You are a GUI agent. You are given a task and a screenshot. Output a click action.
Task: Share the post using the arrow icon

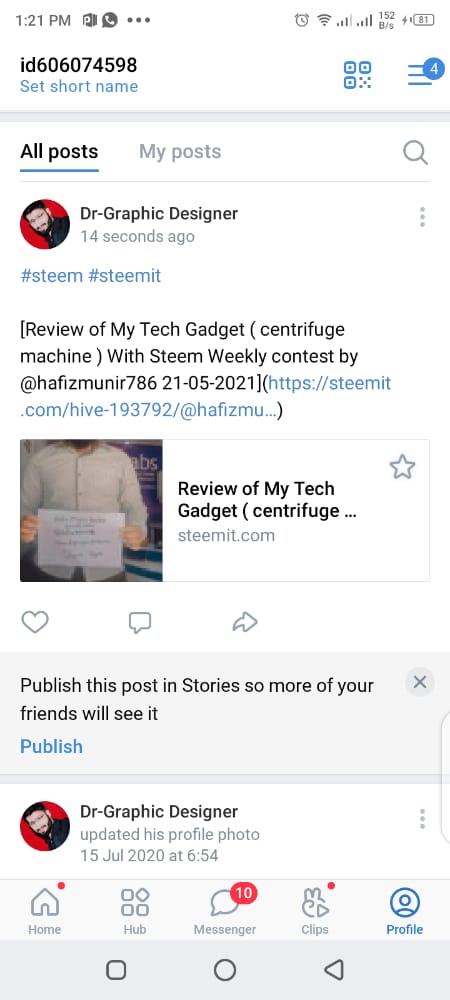(245, 622)
